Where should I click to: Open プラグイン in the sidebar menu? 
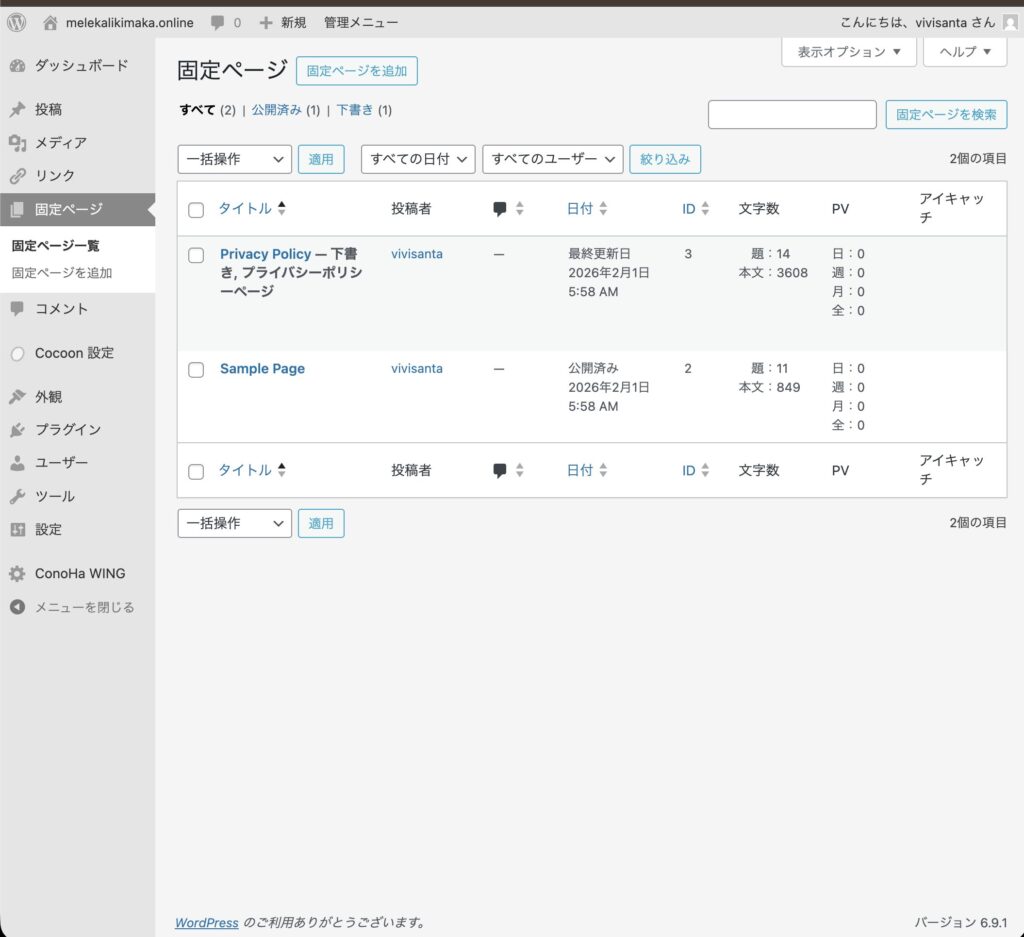(67, 430)
